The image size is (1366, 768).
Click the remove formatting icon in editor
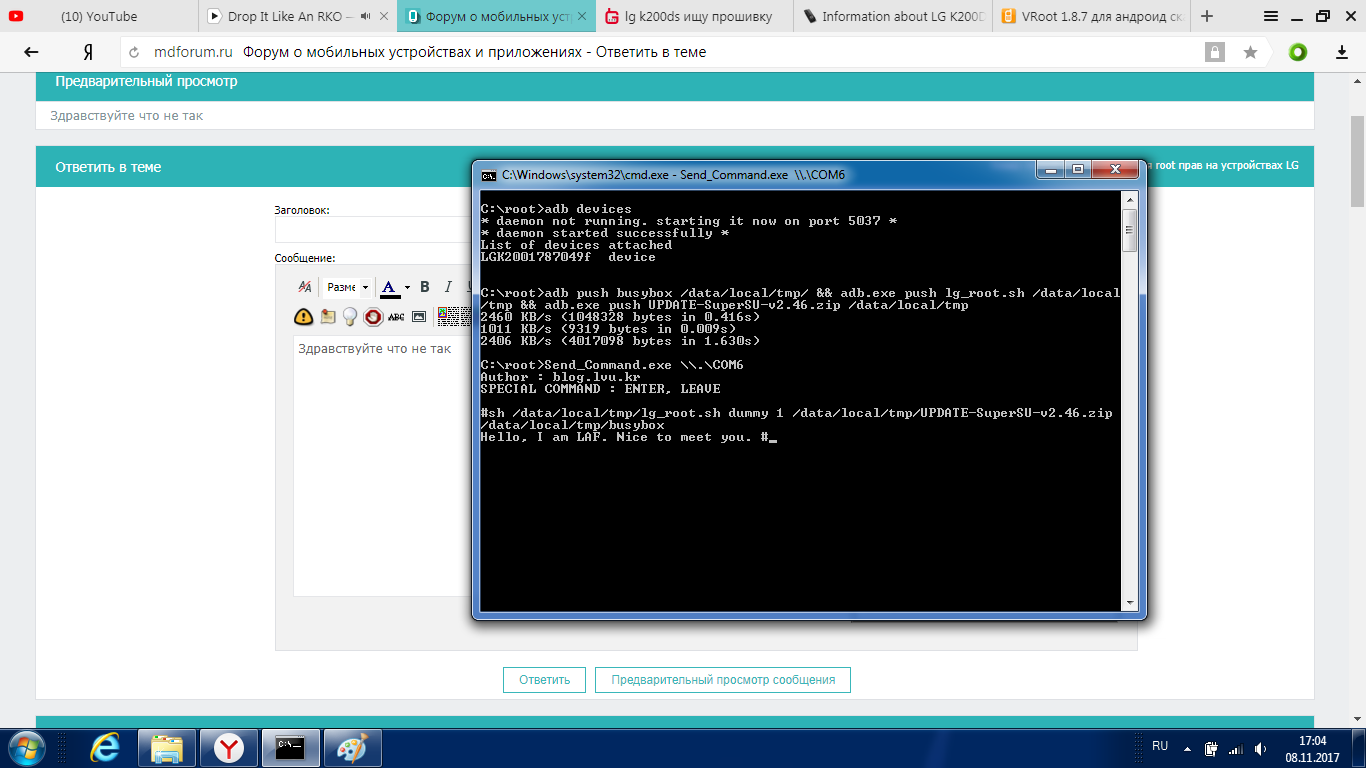pos(305,288)
